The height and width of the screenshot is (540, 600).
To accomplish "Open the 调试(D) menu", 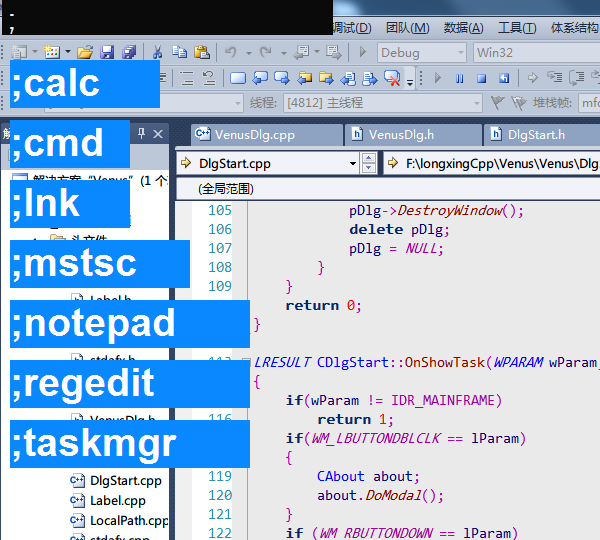I will [352, 28].
